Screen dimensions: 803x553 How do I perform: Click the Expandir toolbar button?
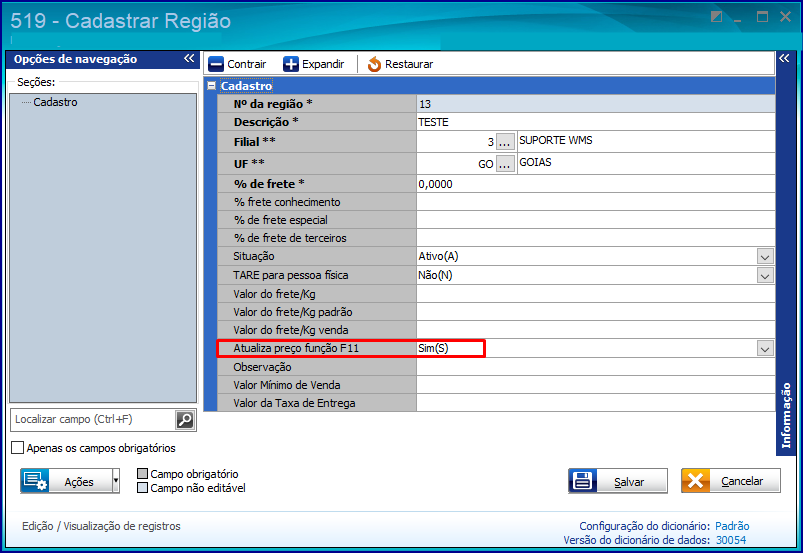click(x=313, y=64)
